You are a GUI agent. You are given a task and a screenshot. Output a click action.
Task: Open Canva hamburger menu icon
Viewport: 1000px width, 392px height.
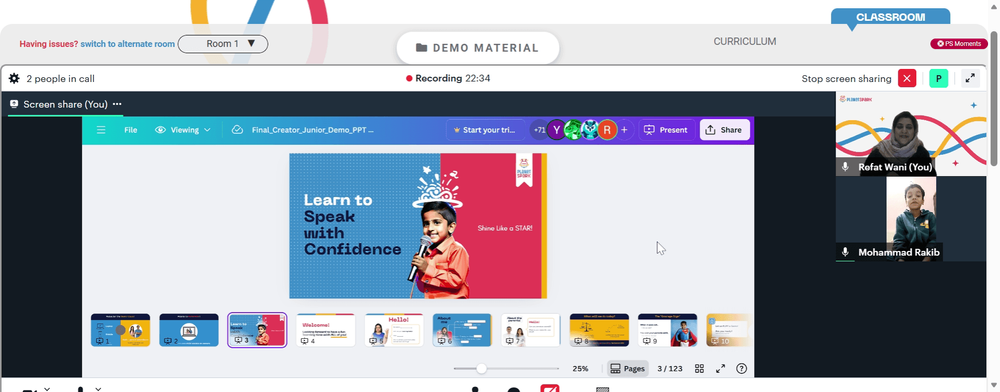(101, 130)
